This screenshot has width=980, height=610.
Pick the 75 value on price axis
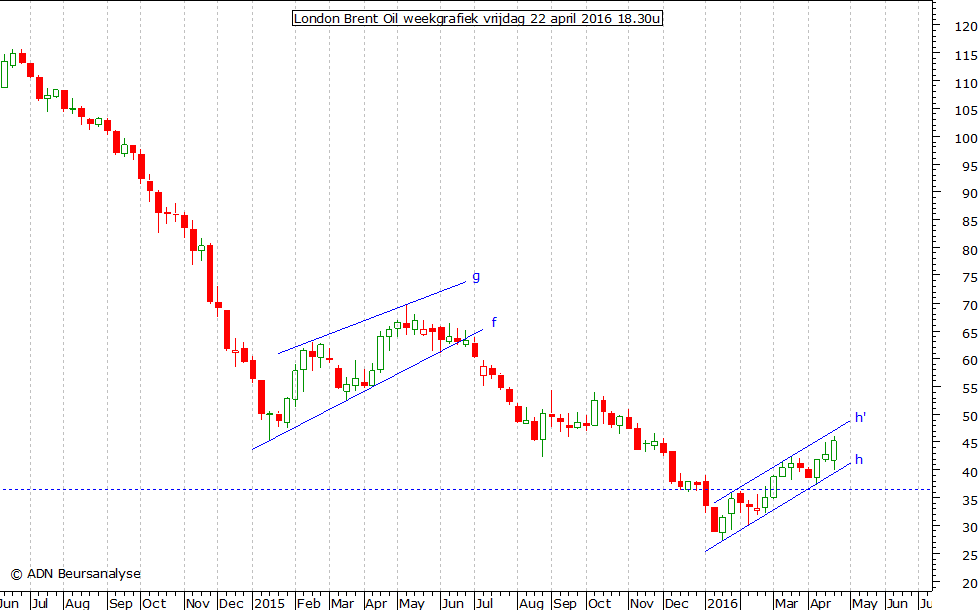969,278
